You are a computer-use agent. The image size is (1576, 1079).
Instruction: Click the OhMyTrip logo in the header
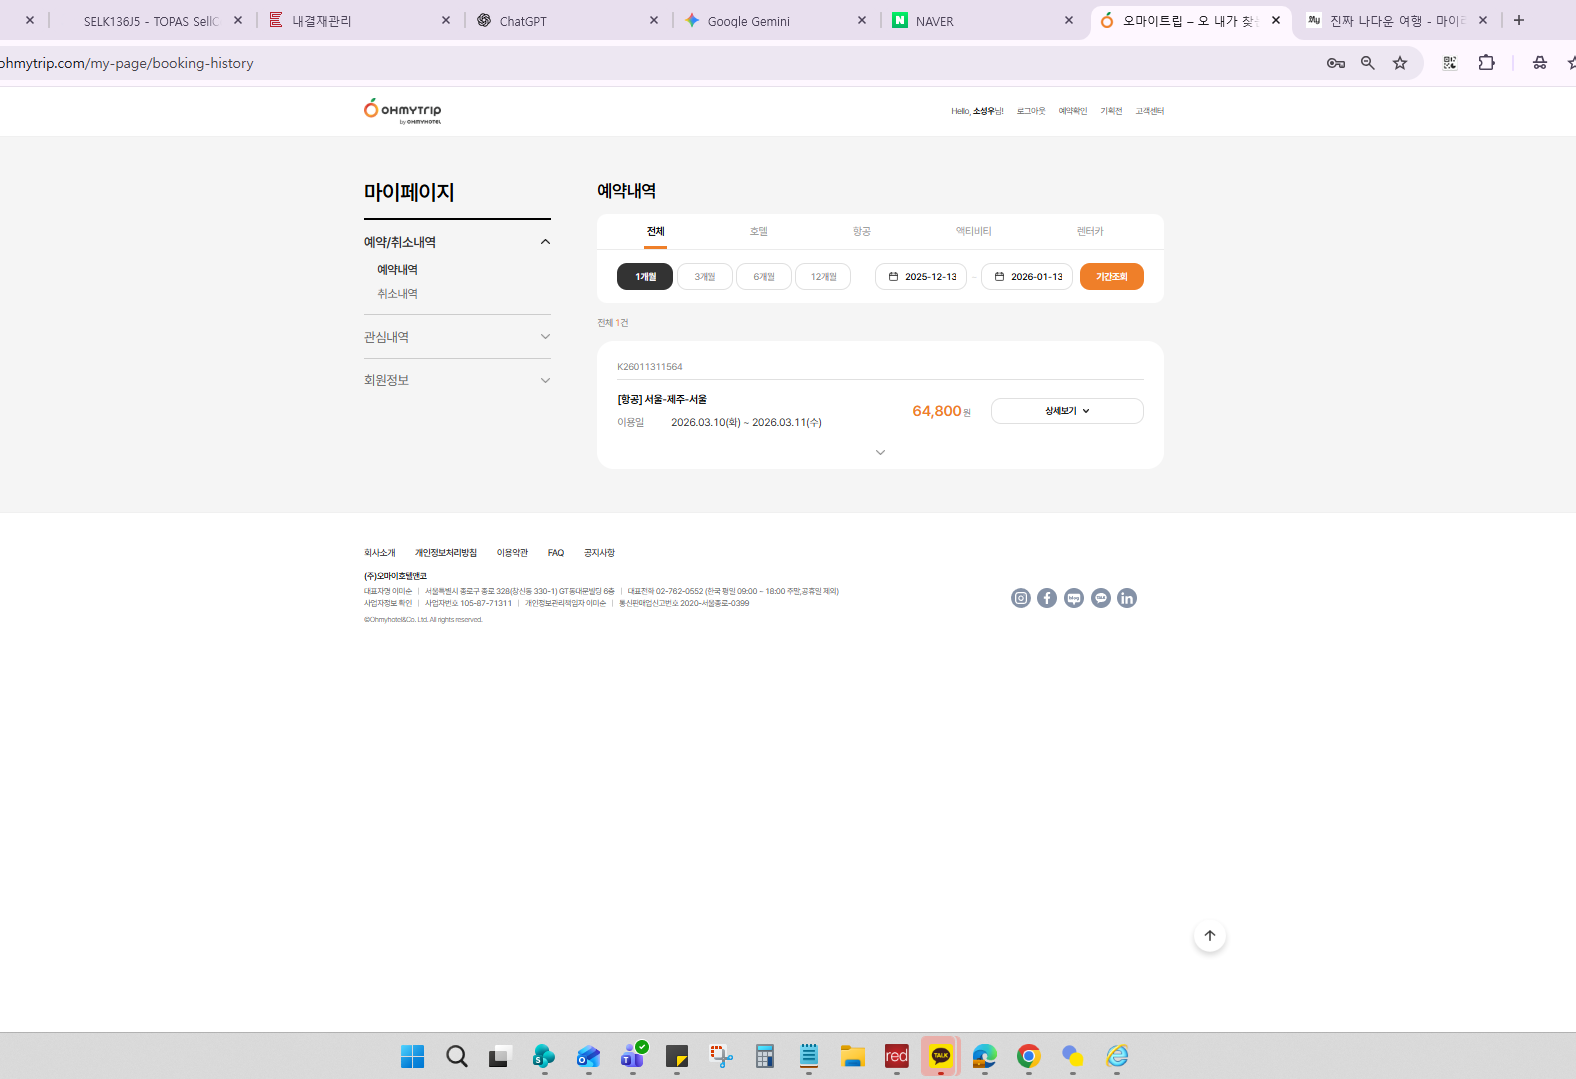[x=403, y=111]
